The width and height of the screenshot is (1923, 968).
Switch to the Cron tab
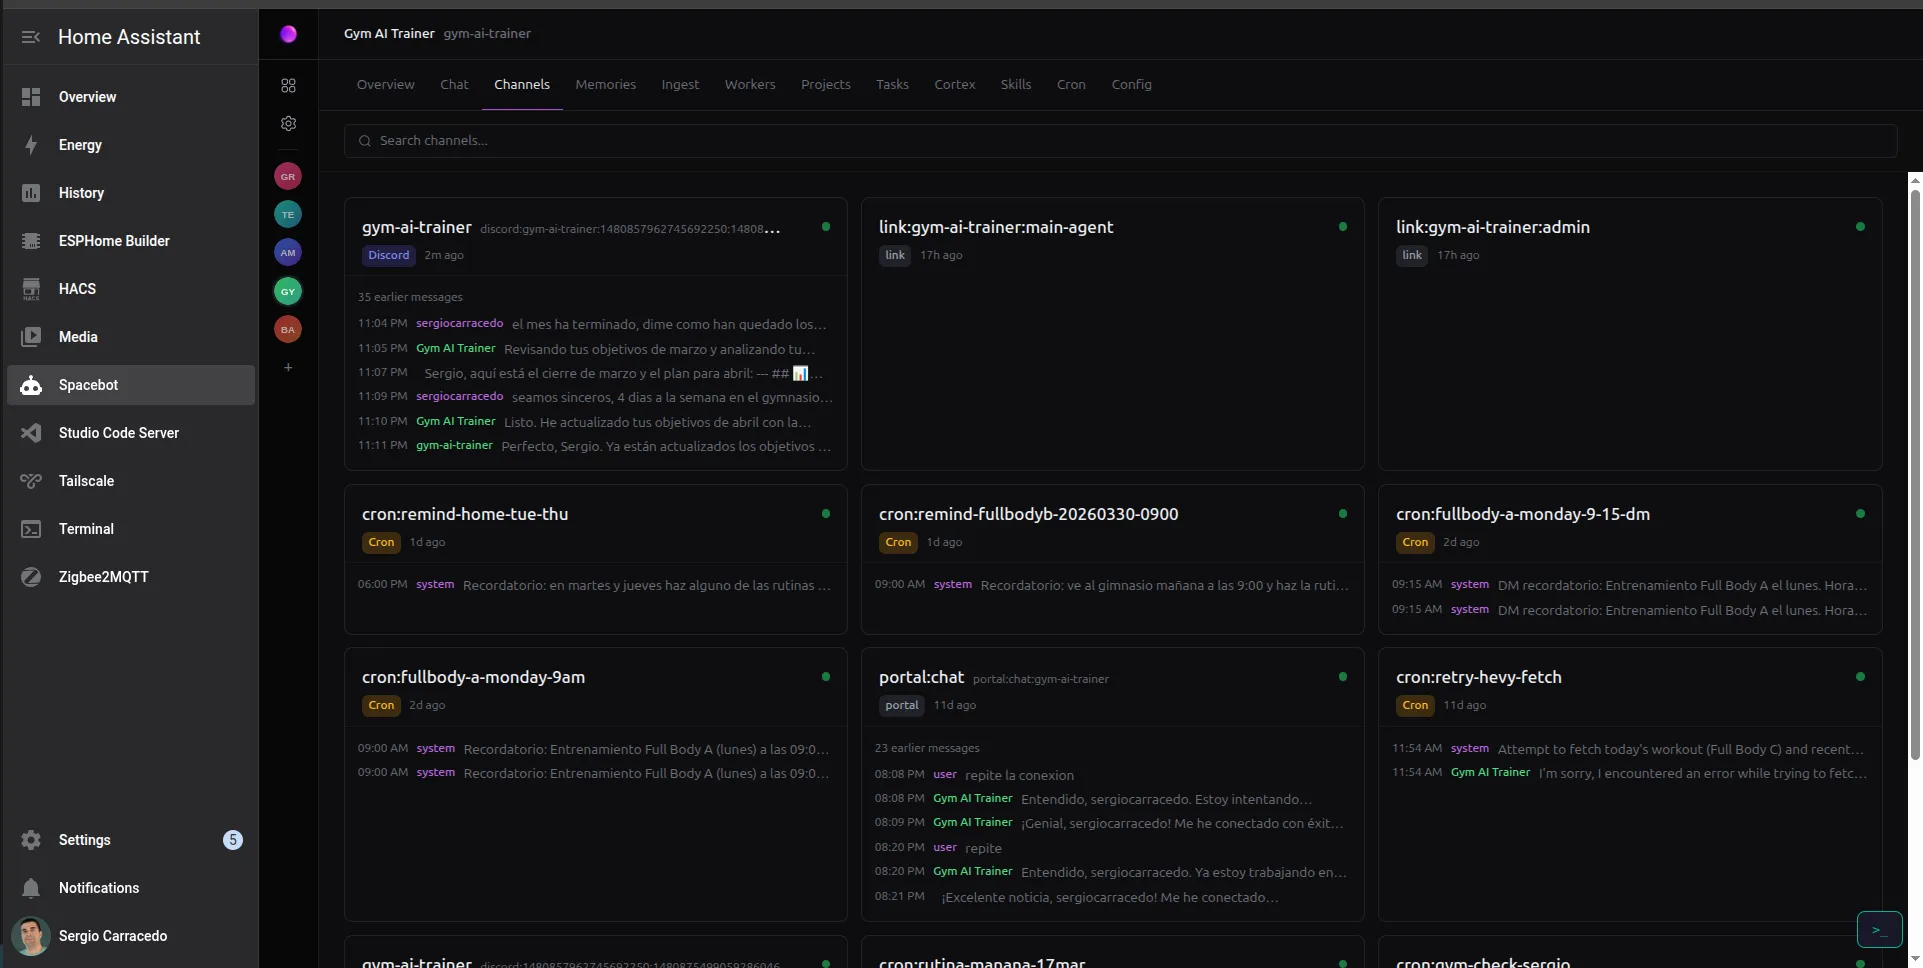(x=1070, y=85)
